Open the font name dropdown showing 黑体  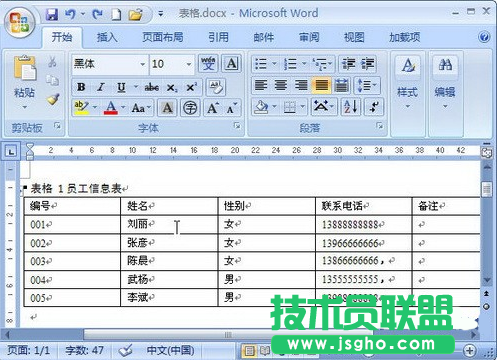[143, 64]
